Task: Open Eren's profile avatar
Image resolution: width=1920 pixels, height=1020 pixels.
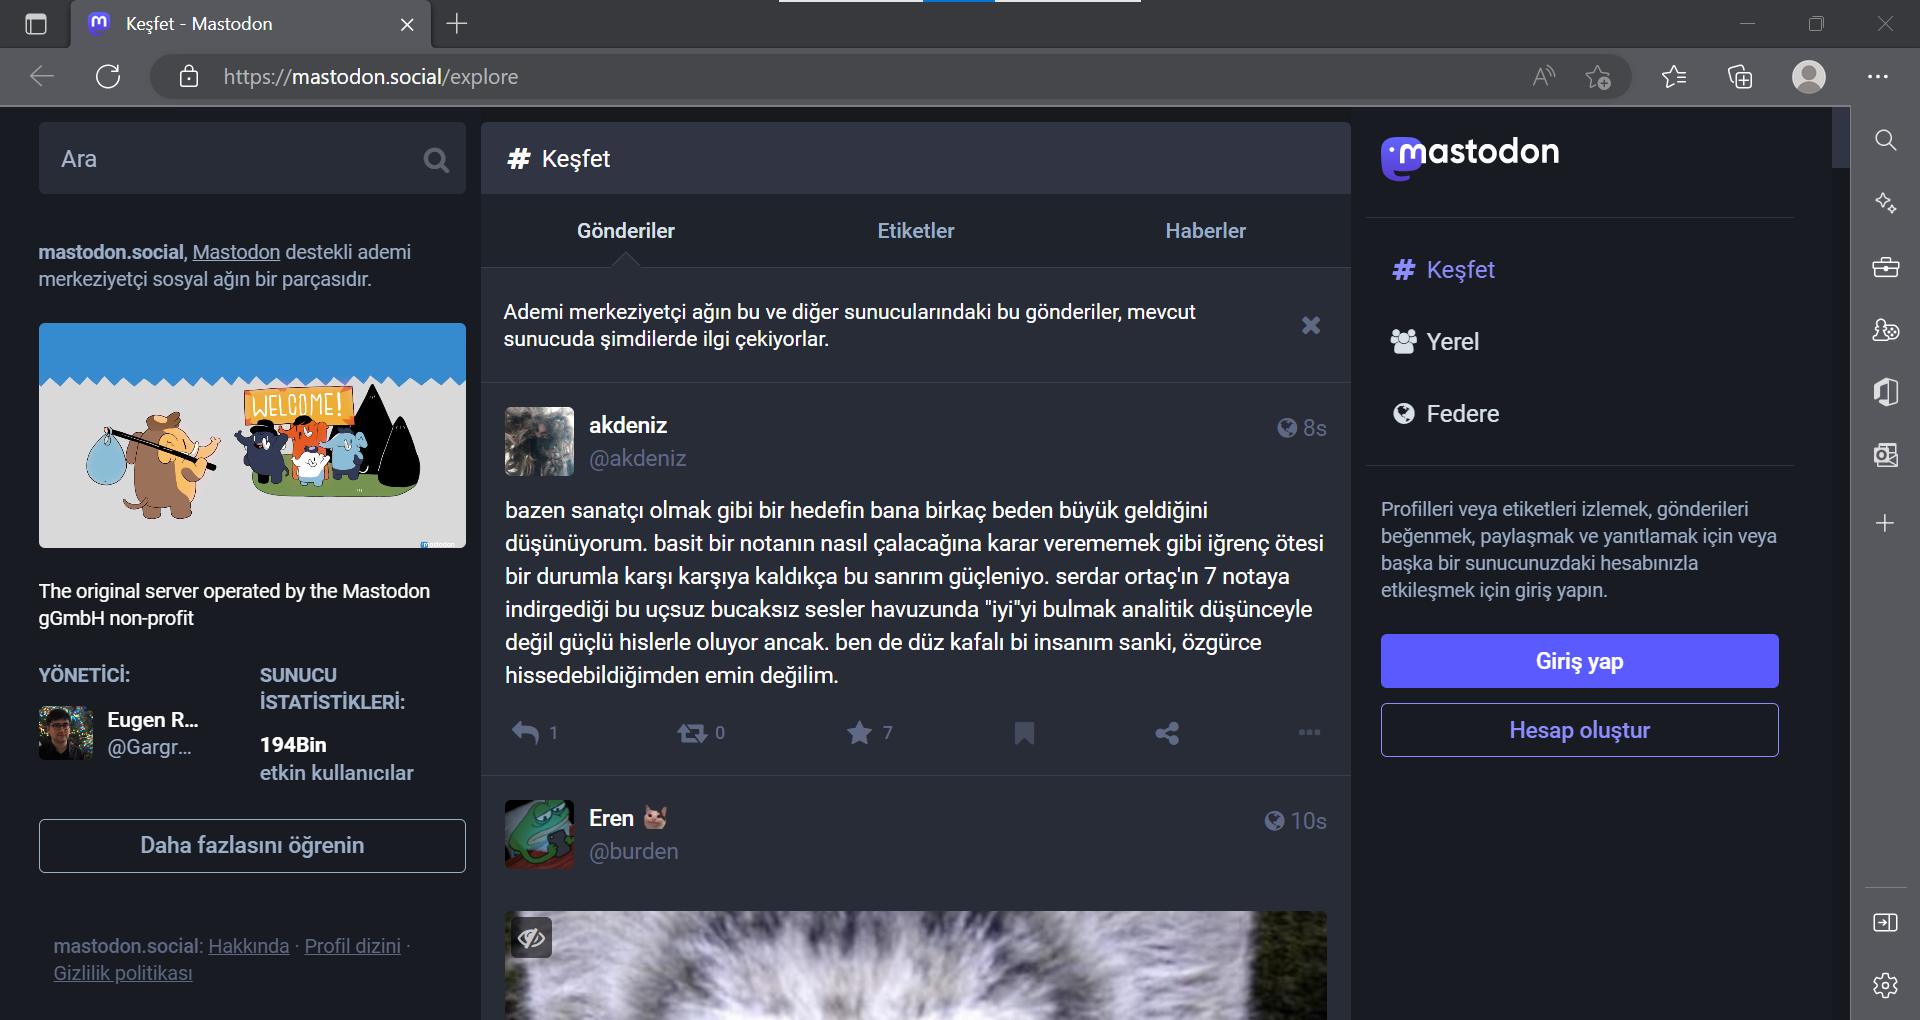Action: (539, 834)
